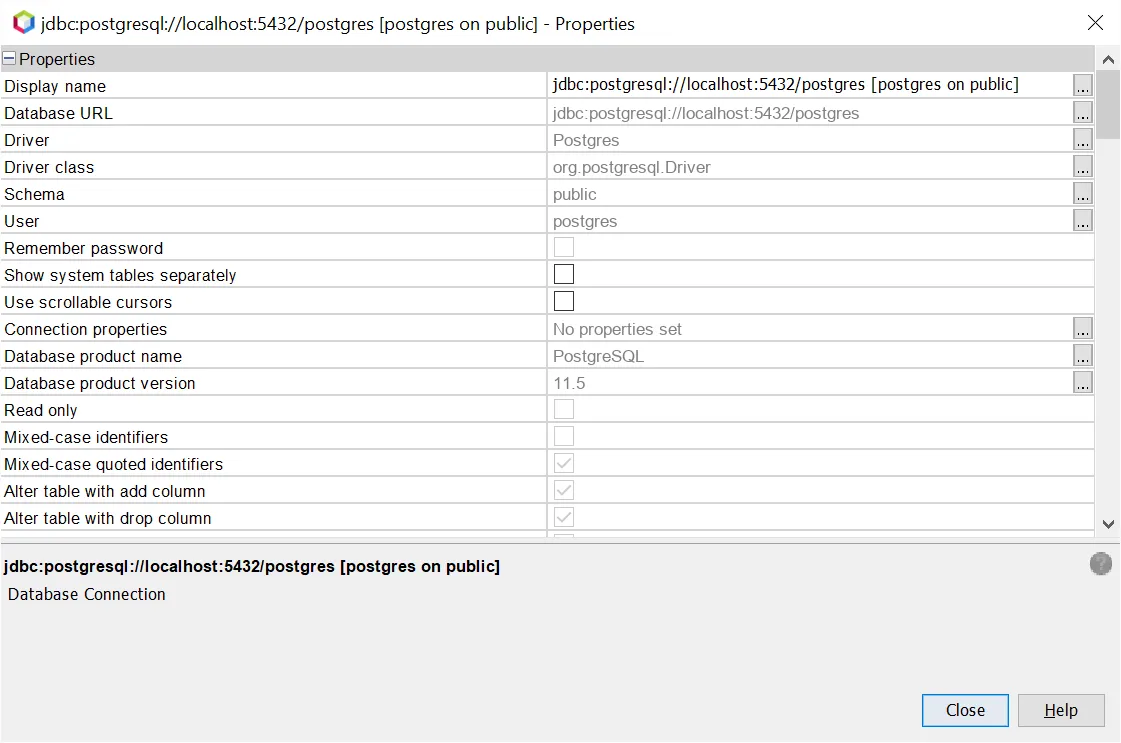Click ellipsis button for Database product name
The image size is (1121, 743).
[x=1083, y=356]
